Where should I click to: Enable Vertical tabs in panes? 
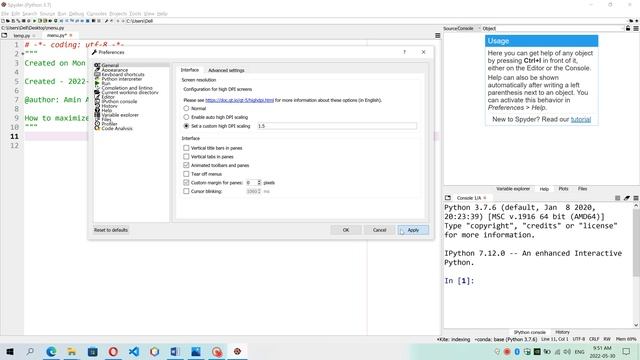[186, 157]
